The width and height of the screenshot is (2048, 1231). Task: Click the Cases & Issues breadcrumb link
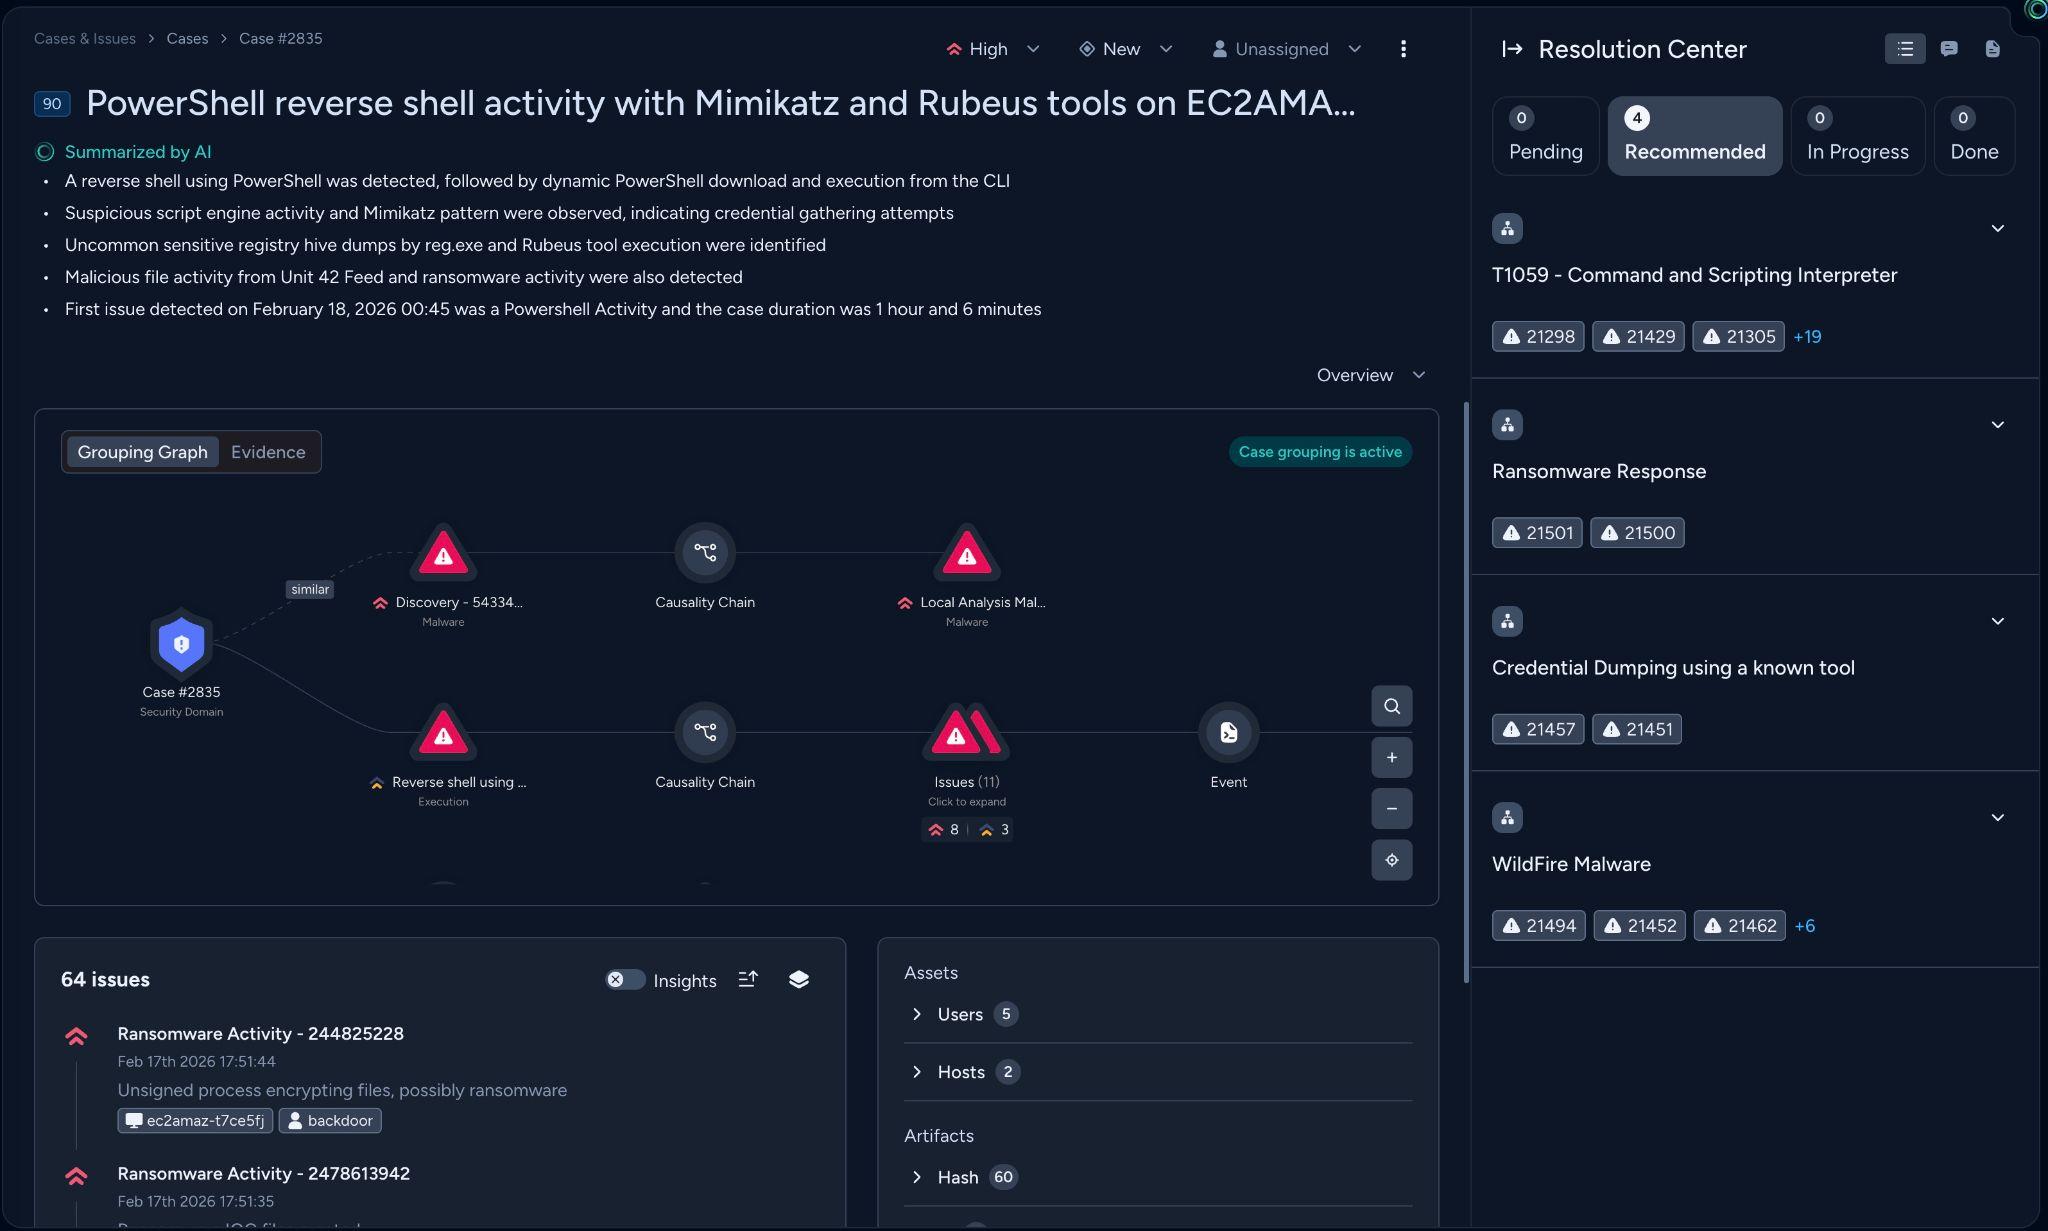click(x=84, y=38)
